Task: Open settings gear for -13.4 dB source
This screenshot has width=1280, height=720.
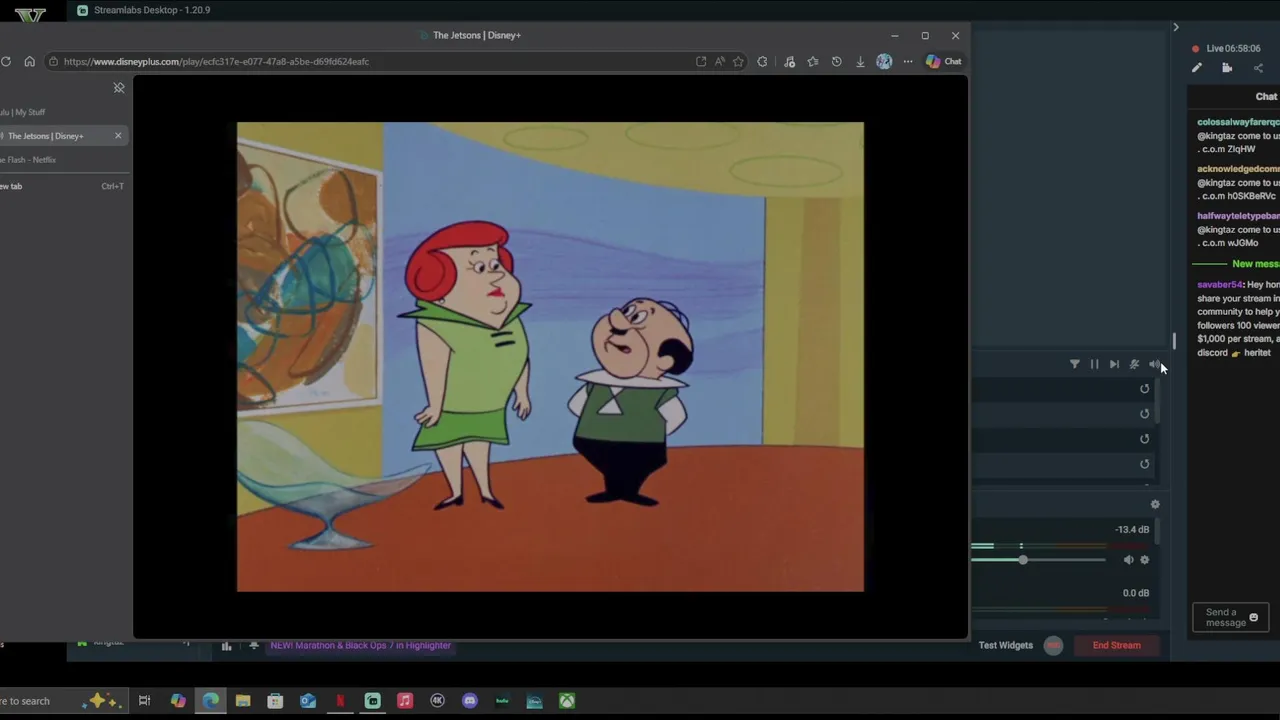Action: (1145, 560)
